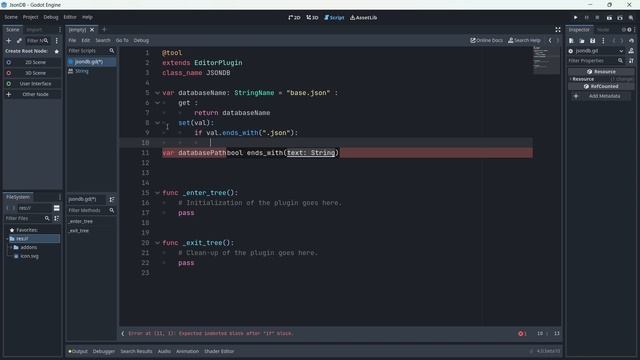Viewport: 640px width, 360px height.
Task: Open the script editor Debug menu
Action: pos(141,40)
